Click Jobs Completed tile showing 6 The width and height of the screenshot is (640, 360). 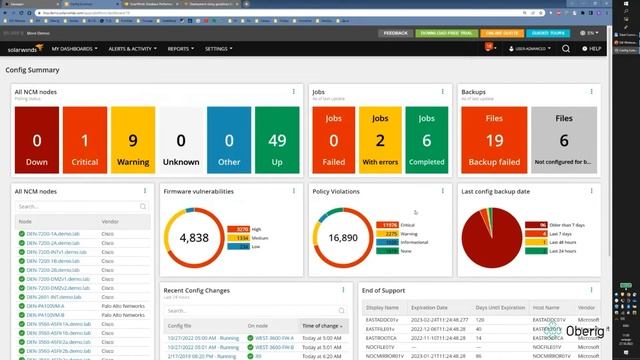click(427, 140)
